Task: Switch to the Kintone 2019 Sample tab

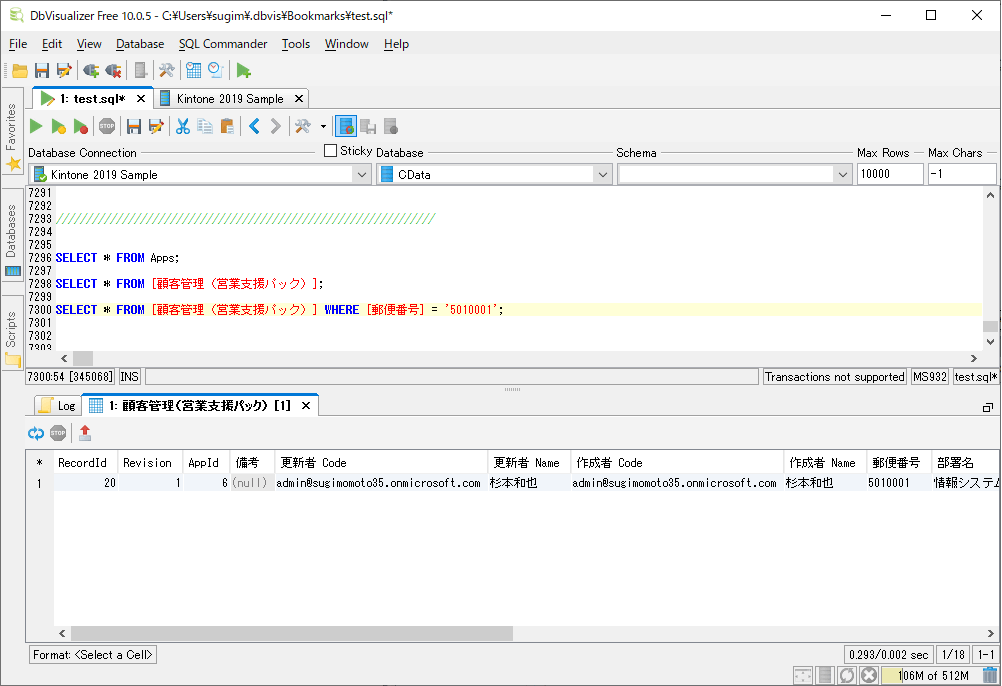Action: point(229,99)
